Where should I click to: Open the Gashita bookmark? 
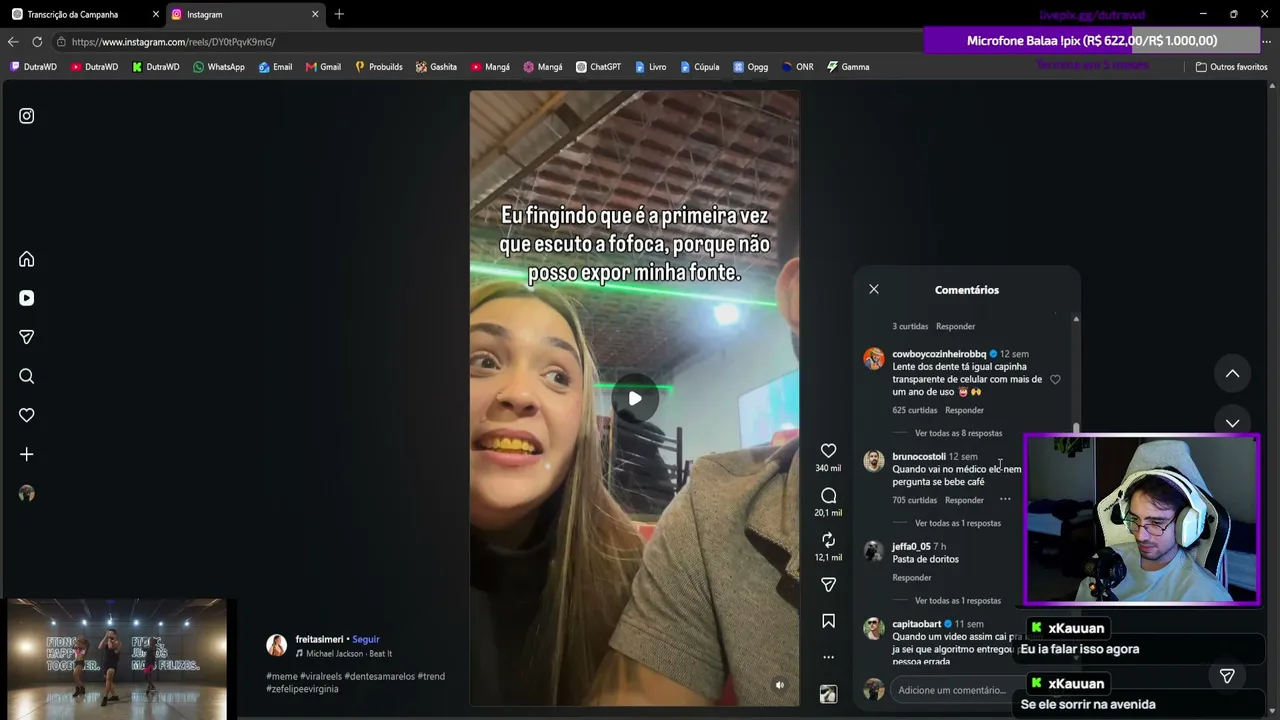point(436,67)
